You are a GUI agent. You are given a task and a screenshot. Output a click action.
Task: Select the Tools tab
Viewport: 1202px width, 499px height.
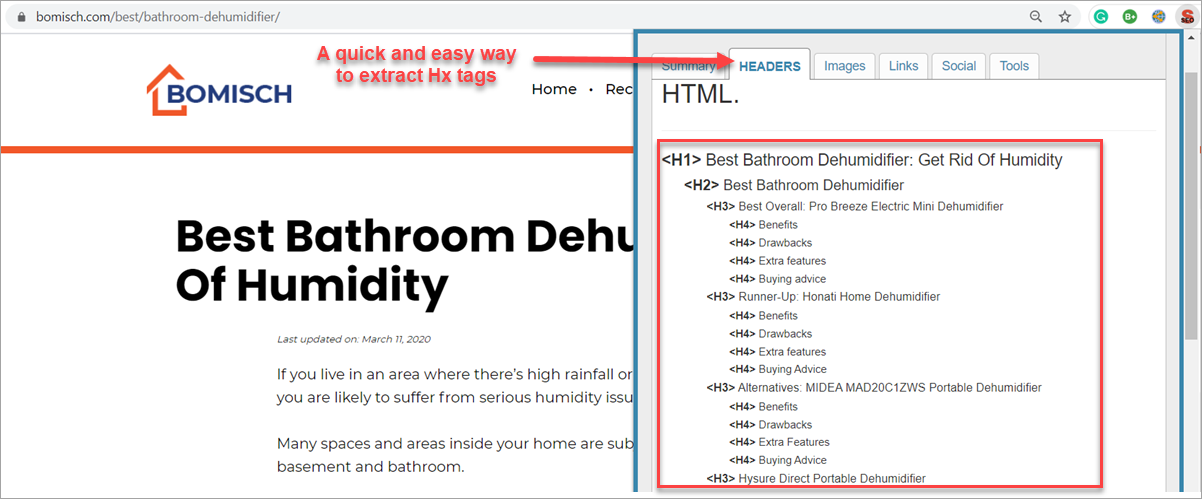click(1013, 66)
